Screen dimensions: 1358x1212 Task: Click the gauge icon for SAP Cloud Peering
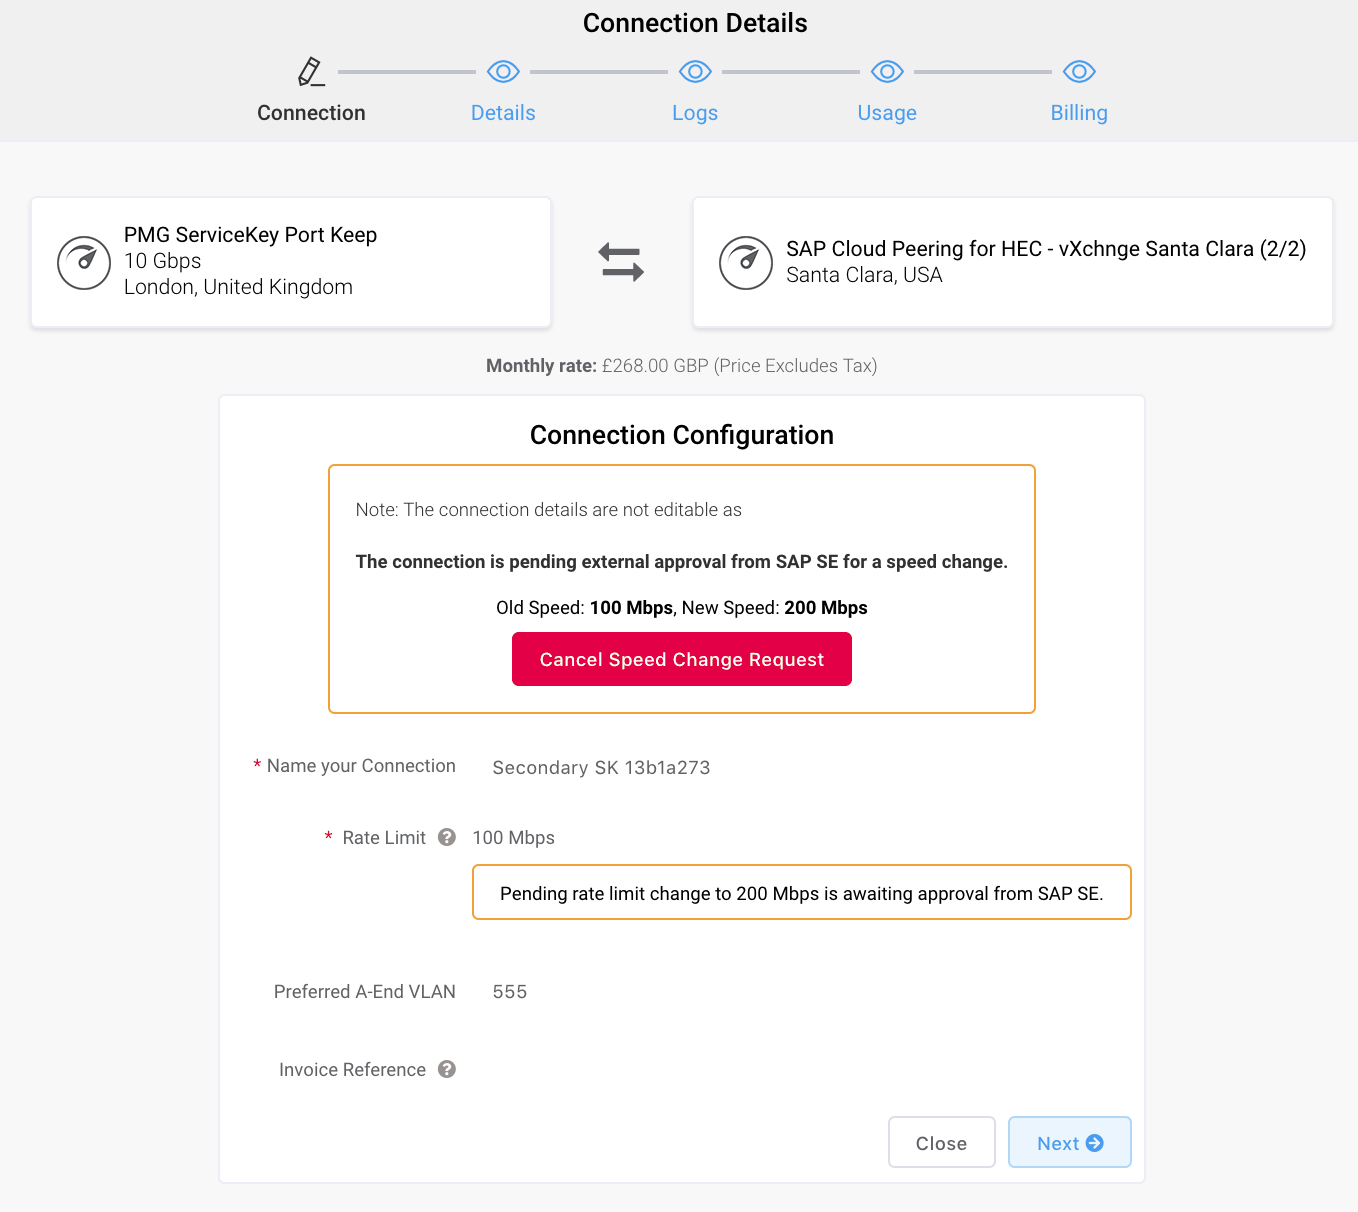tap(746, 262)
